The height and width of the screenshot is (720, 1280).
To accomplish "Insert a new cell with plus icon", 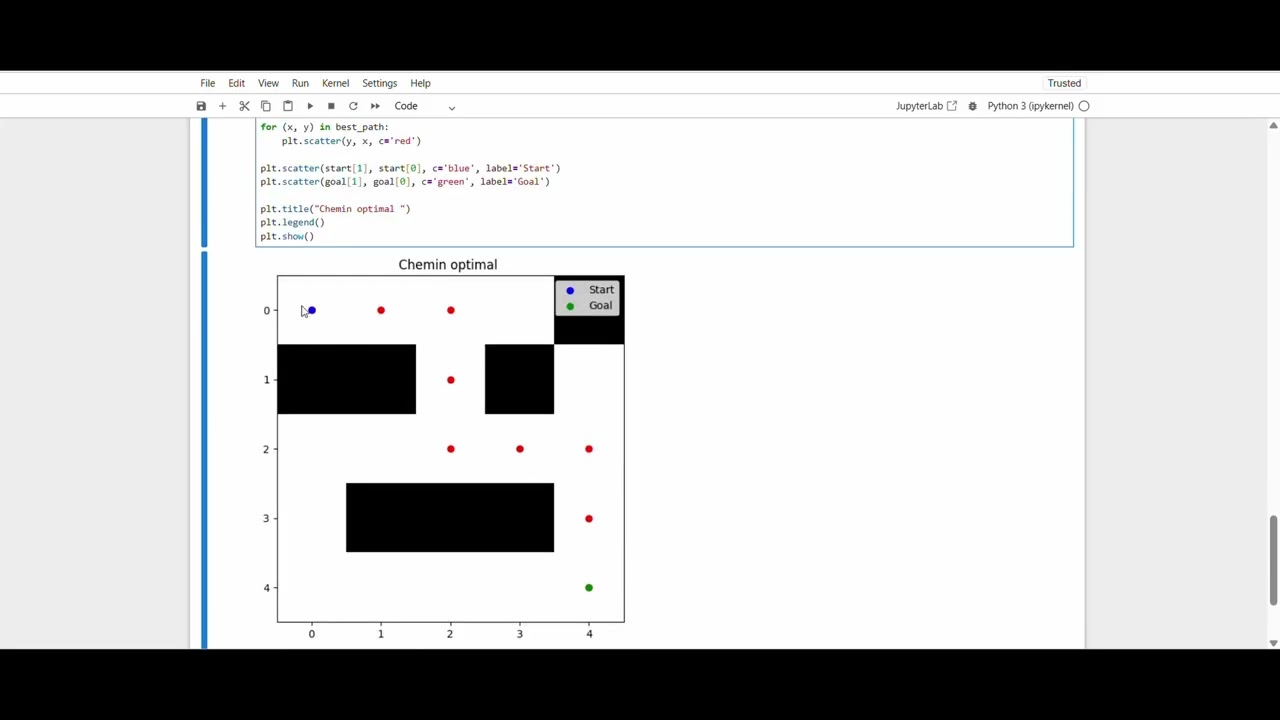I will 222,106.
